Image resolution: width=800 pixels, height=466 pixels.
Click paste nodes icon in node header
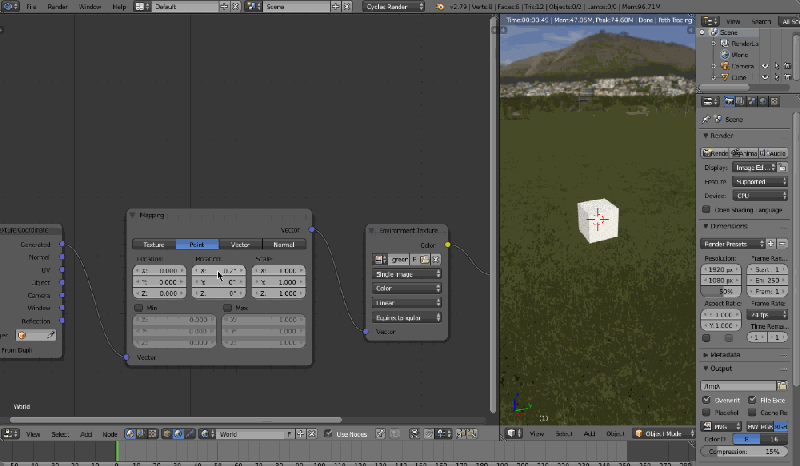tap(472, 434)
